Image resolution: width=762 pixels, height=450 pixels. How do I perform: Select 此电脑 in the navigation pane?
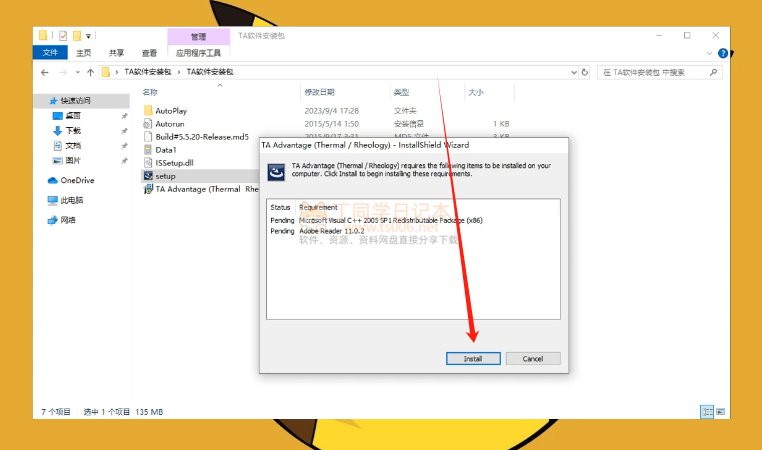click(x=71, y=200)
